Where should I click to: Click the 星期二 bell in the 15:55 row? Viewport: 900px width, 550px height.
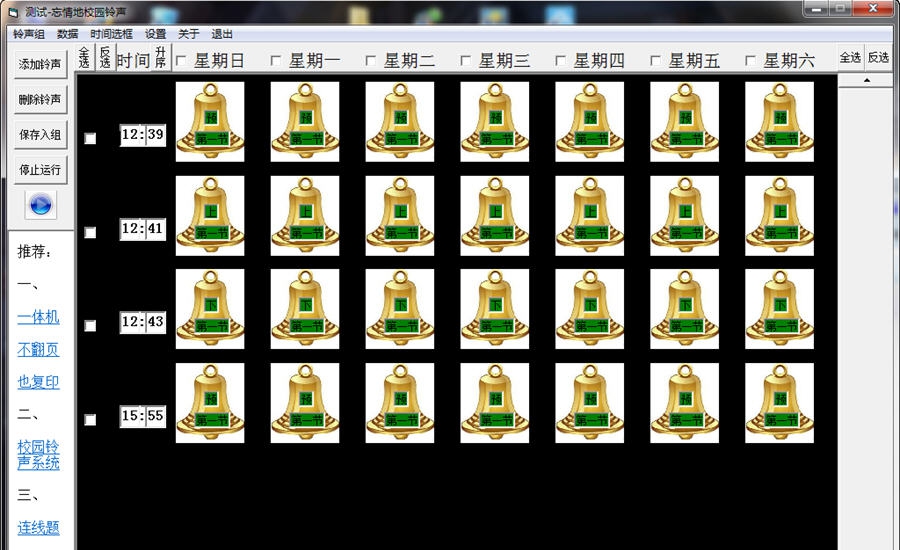pos(400,403)
